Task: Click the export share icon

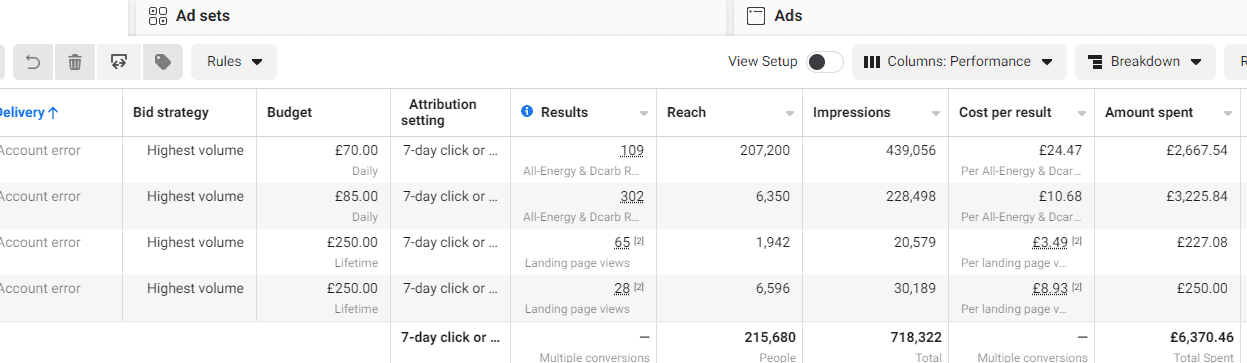Action: coord(119,62)
